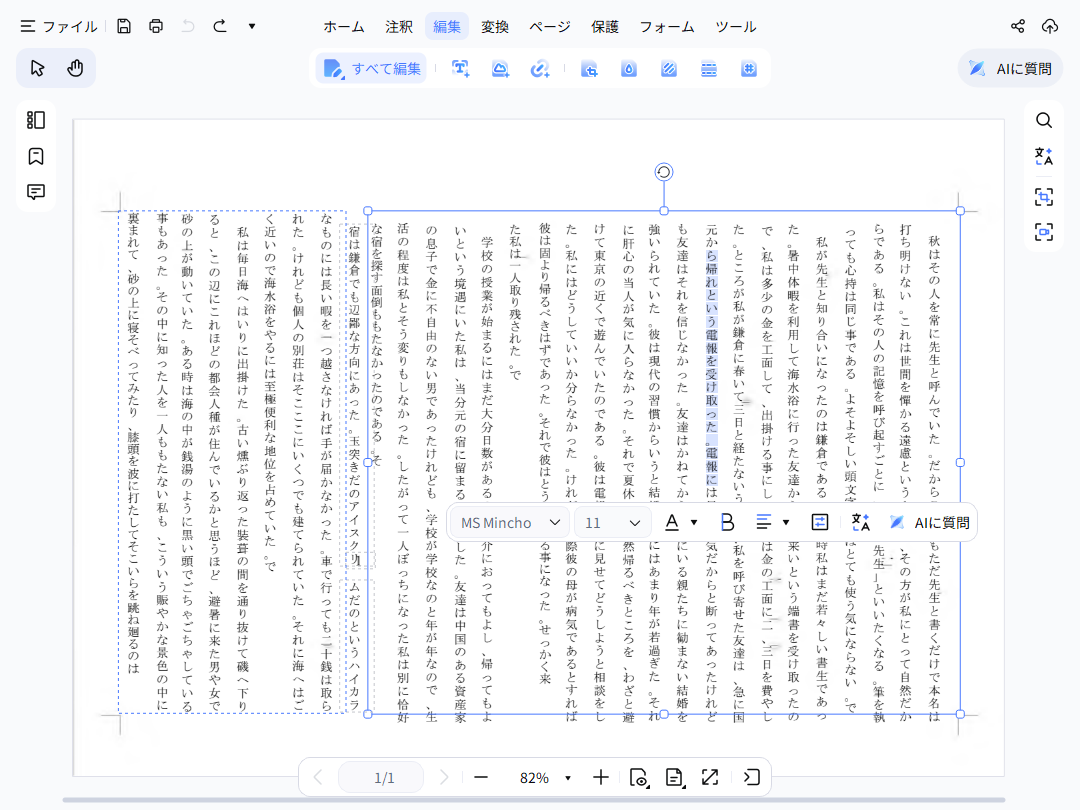The image size is (1080, 810).
Task: Click the crop page tool icon
Action: tap(589, 69)
